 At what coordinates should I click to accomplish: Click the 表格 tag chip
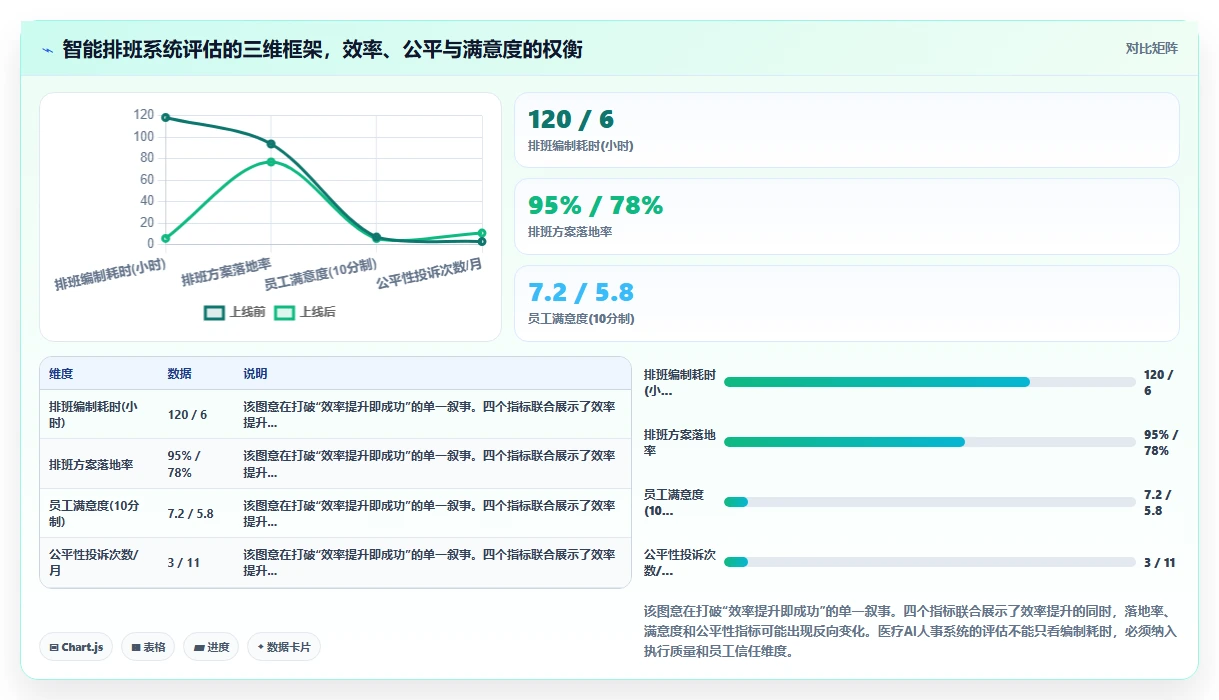[148, 647]
